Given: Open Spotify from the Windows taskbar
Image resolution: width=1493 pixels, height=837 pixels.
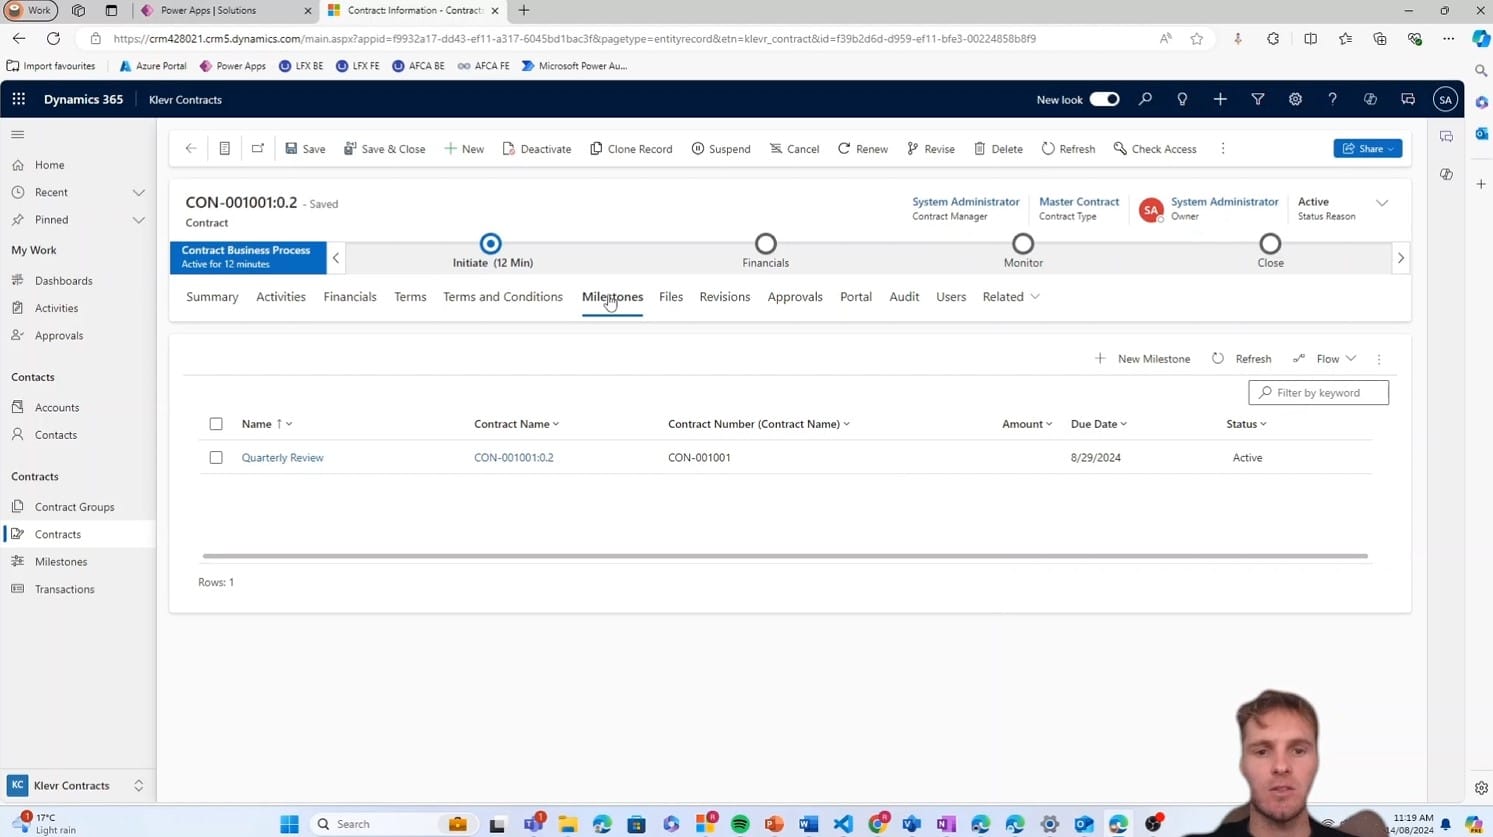Looking at the screenshot, I should tap(740, 824).
